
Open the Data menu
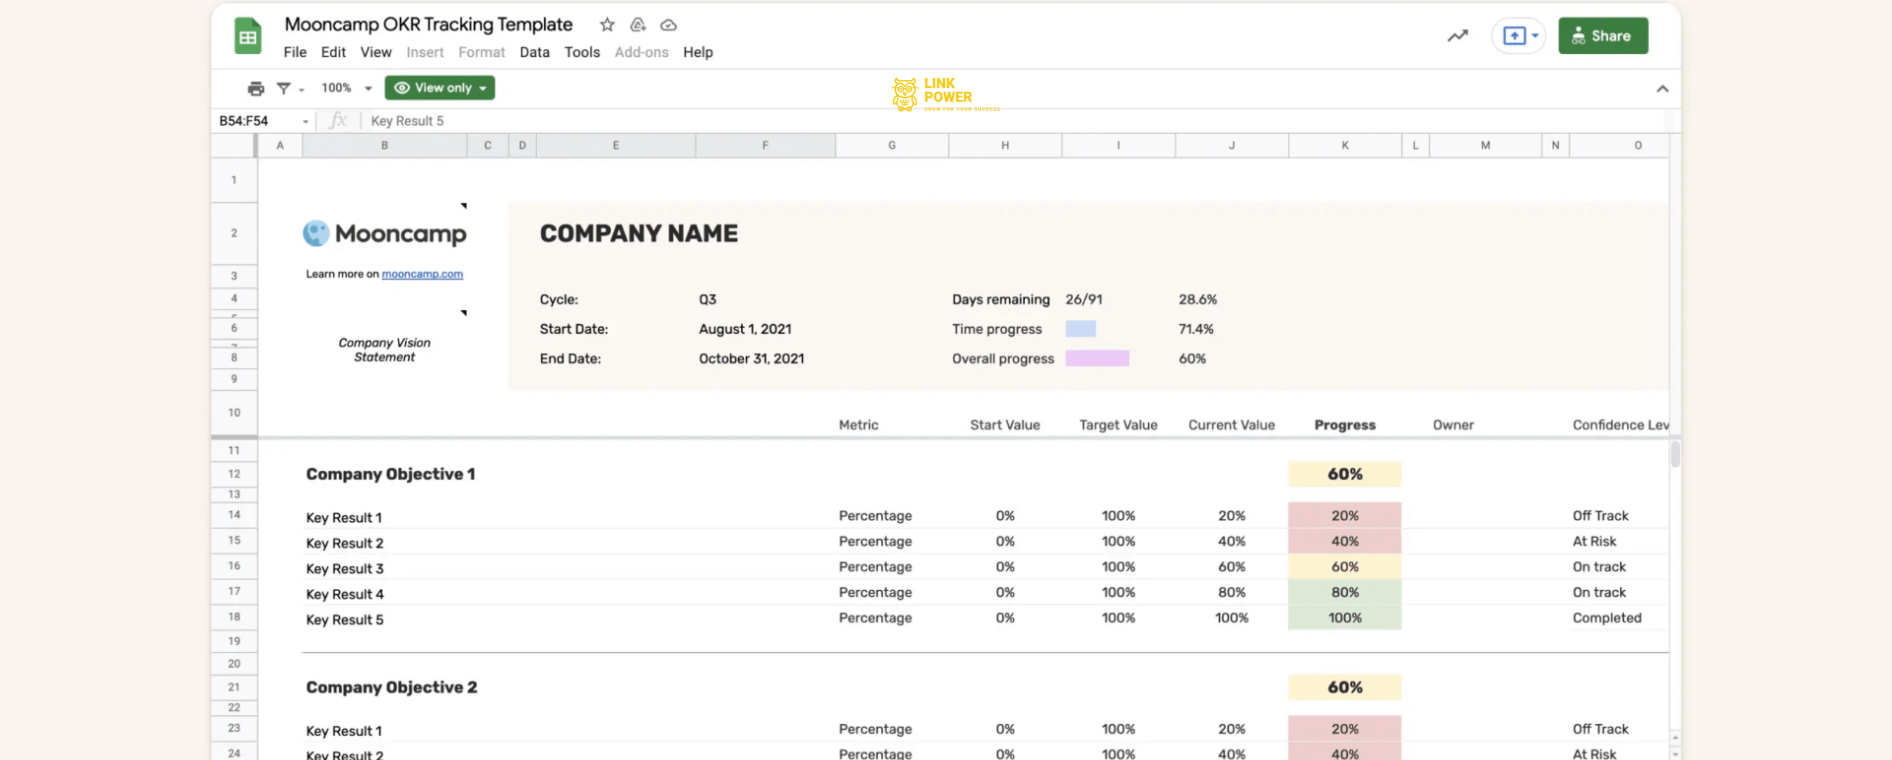point(535,52)
